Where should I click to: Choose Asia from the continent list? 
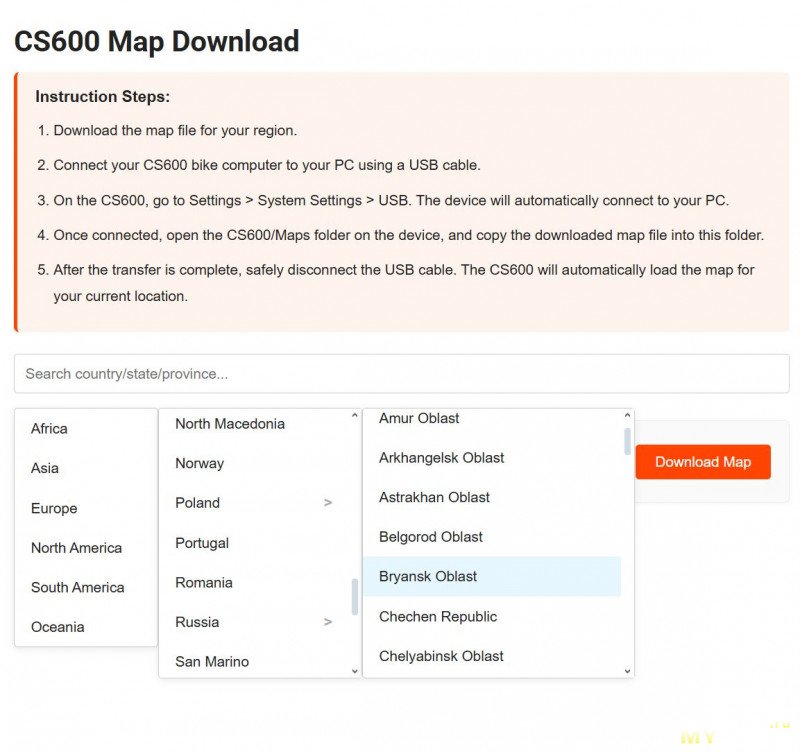45,468
